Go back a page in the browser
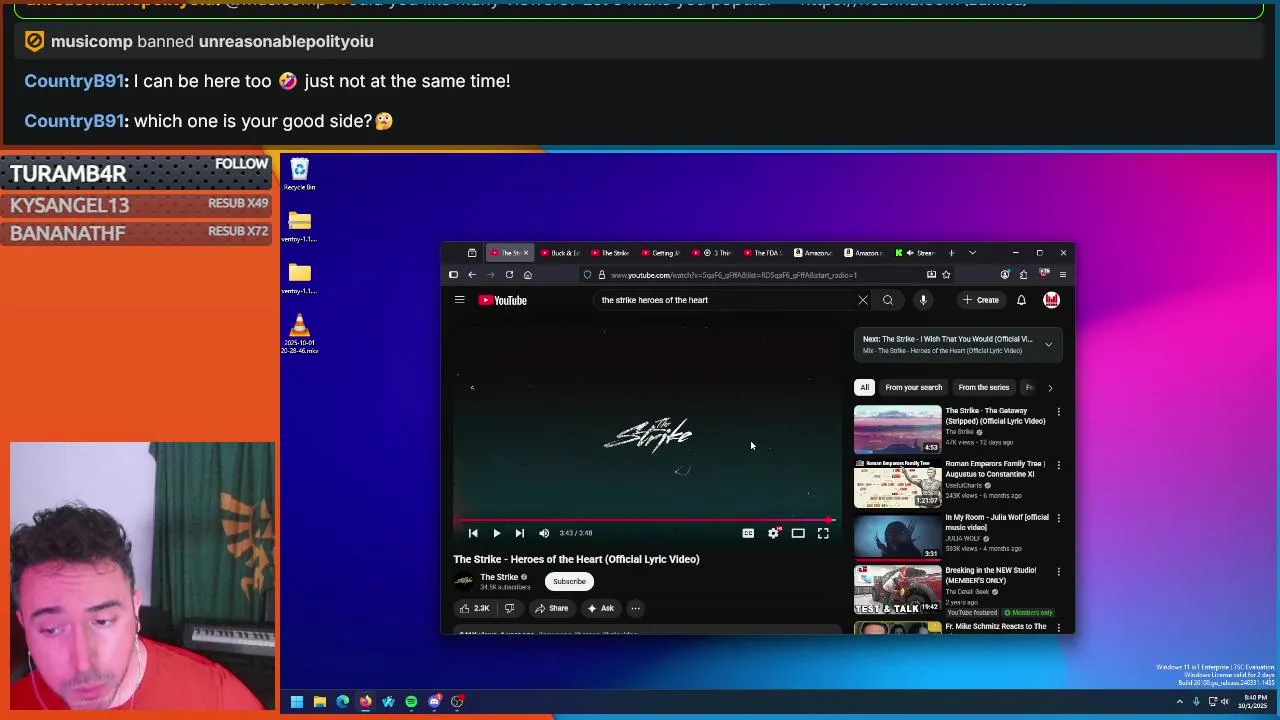Image resolution: width=1280 pixels, height=720 pixels. [472, 275]
